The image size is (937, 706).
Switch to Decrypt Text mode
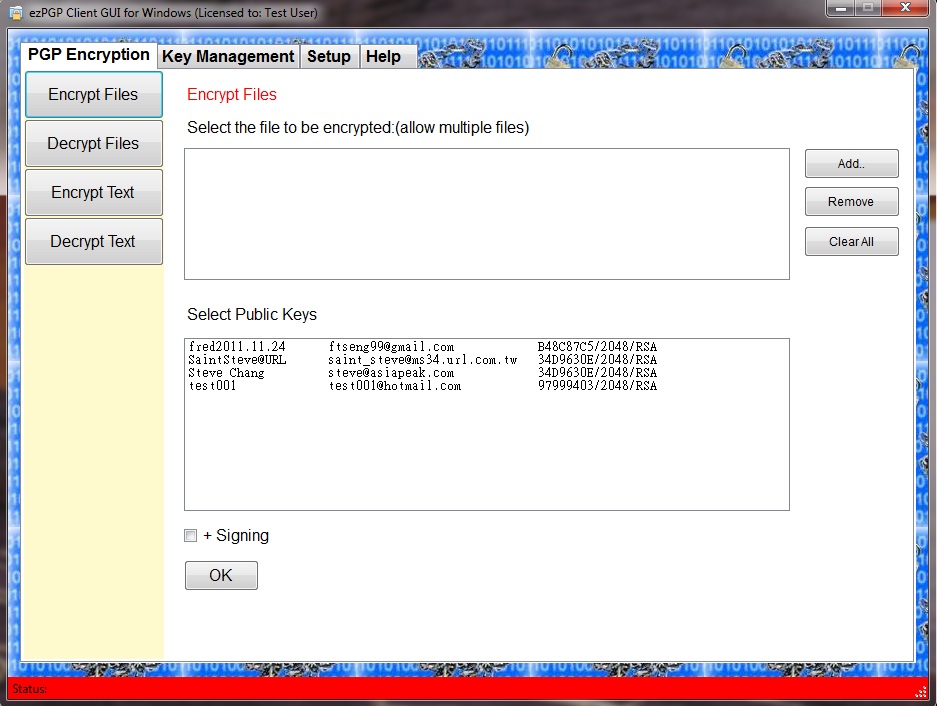93,241
